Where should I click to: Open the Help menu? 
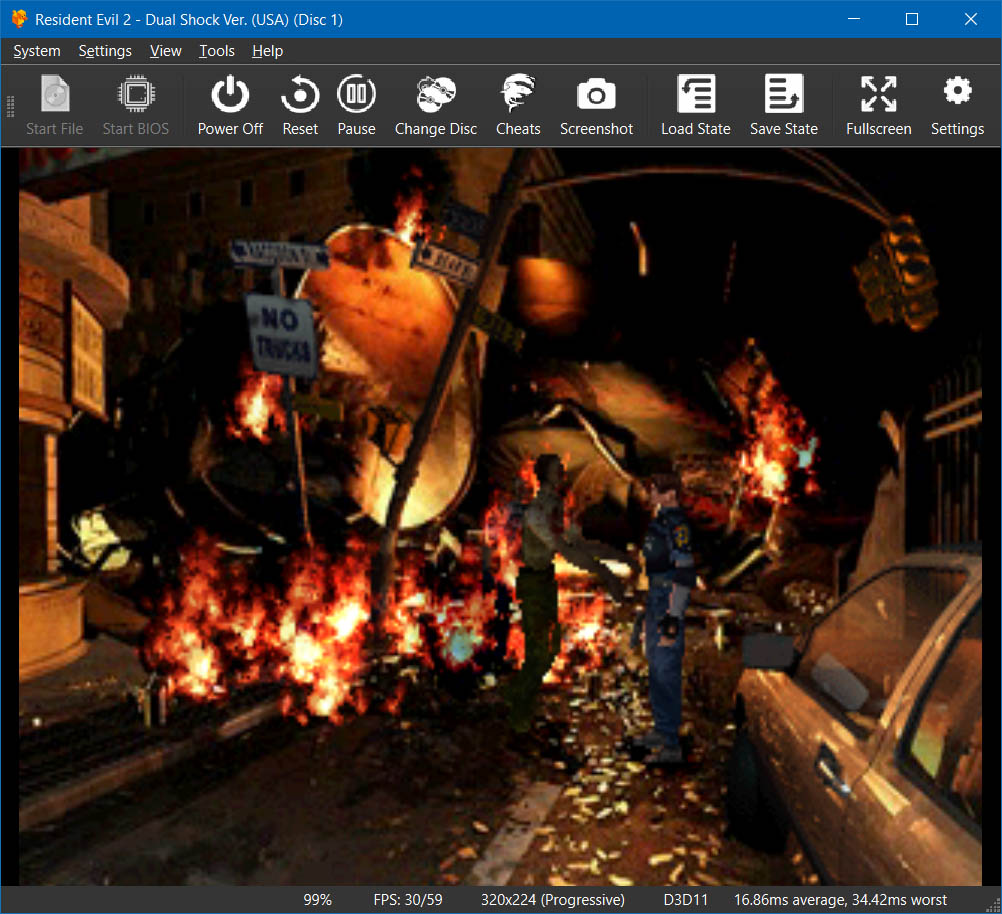coord(267,51)
